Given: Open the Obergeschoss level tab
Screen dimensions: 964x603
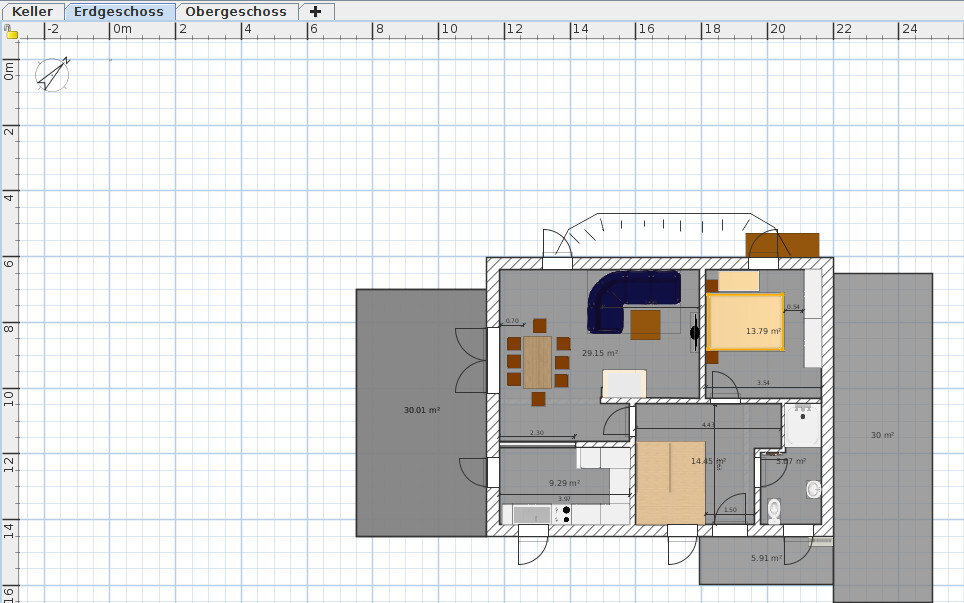Looking at the screenshot, I should pos(236,12).
